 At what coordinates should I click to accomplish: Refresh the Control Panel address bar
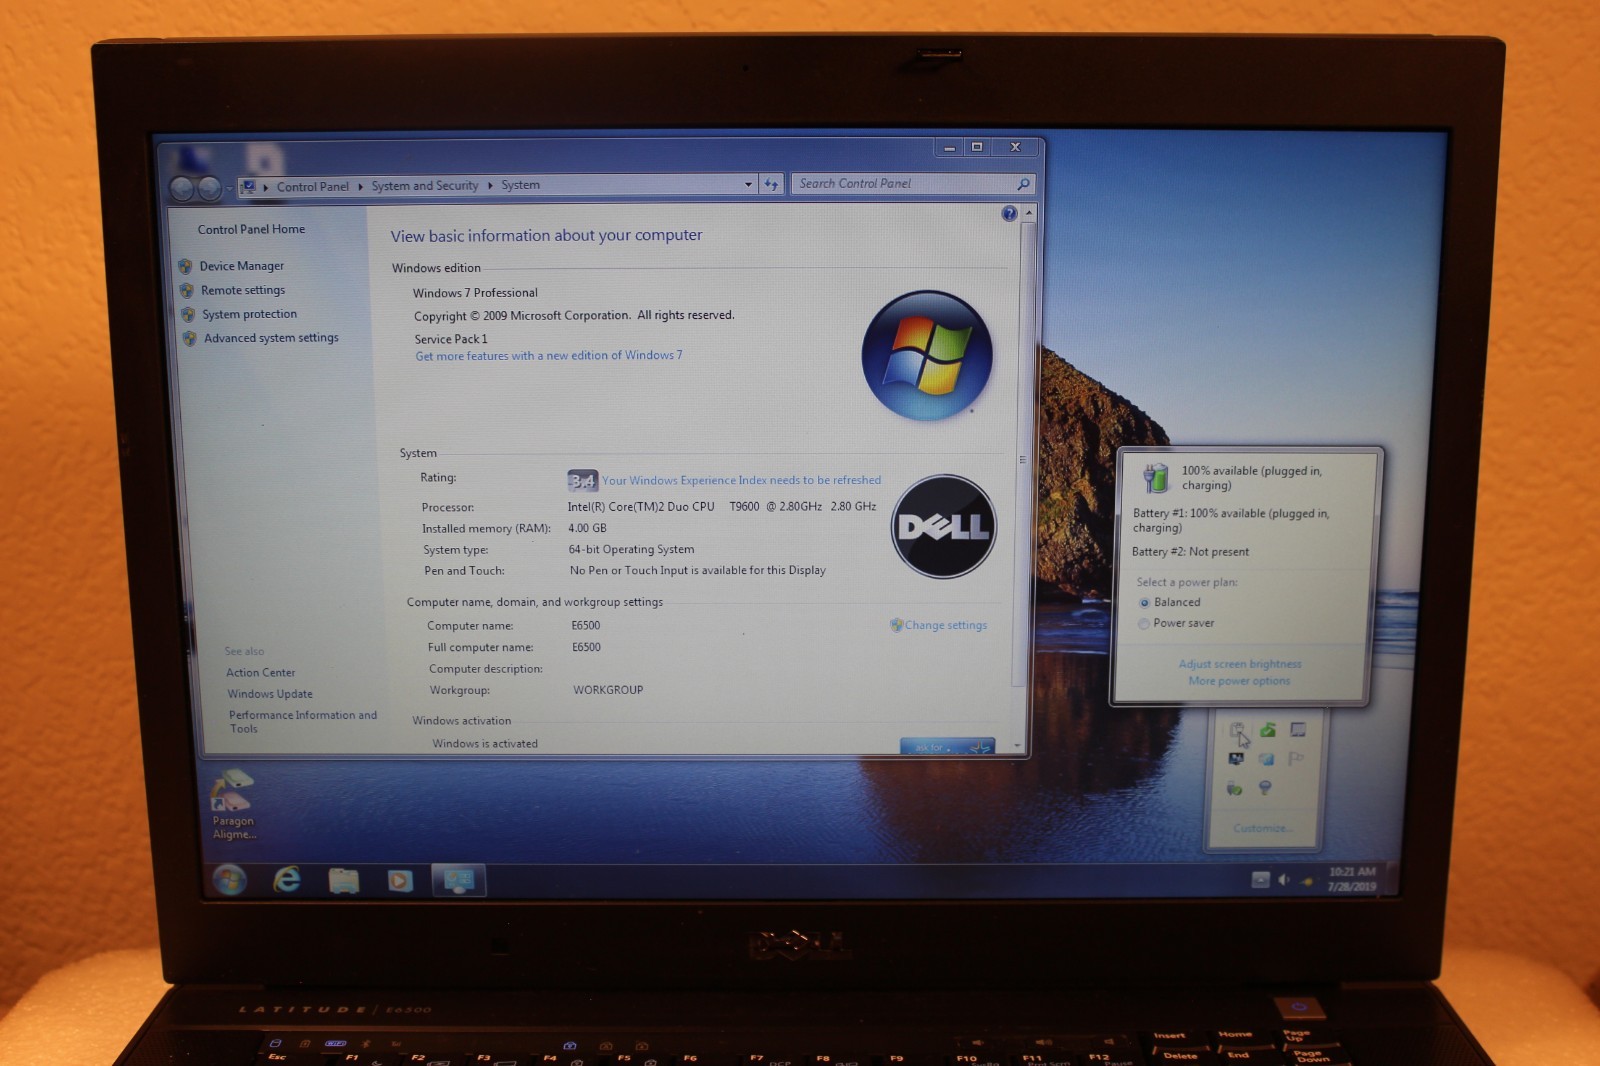pyautogui.click(x=771, y=184)
